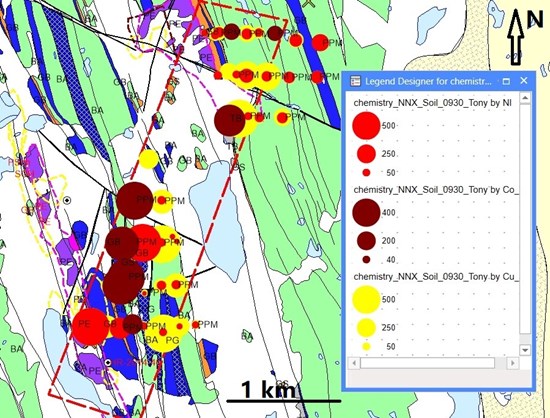Select the yellow Cu 500 legend circle

click(x=366, y=299)
